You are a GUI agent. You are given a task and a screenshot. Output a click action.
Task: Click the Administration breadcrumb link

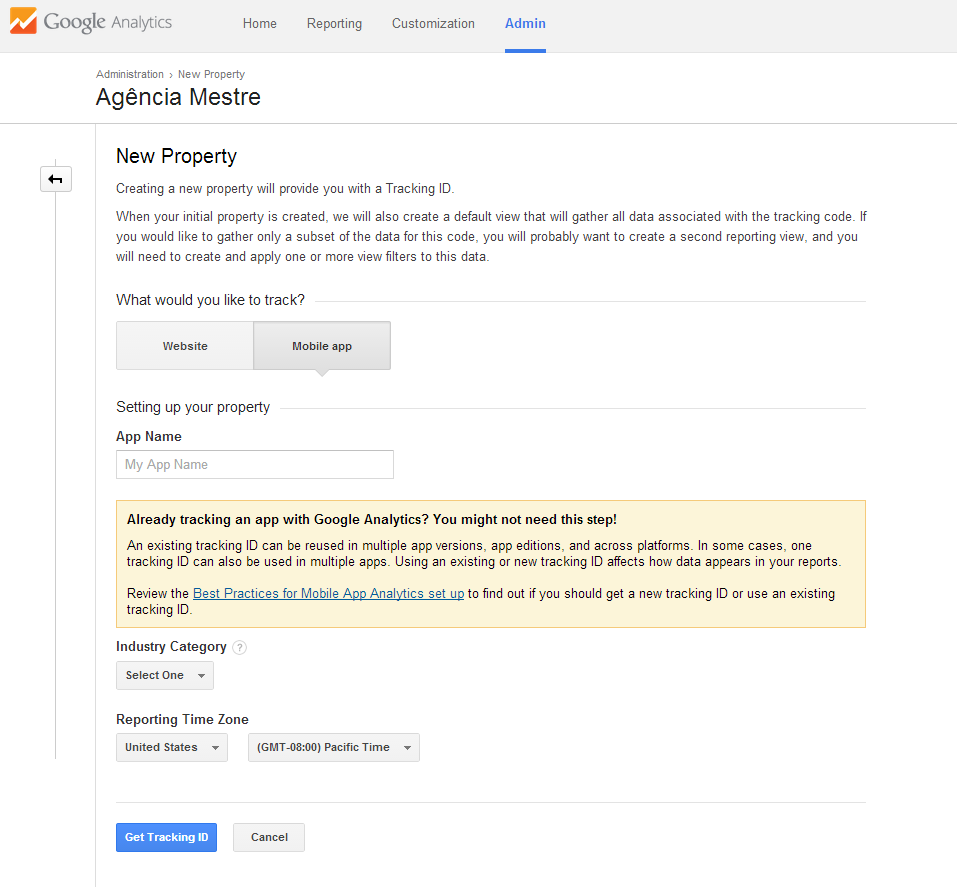click(130, 74)
